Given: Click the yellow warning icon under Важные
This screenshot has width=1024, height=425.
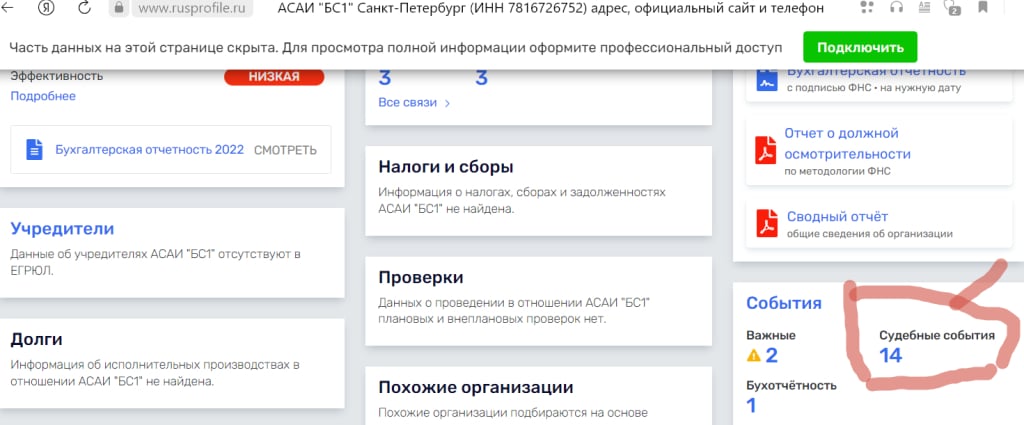Looking at the screenshot, I should (x=754, y=356).
